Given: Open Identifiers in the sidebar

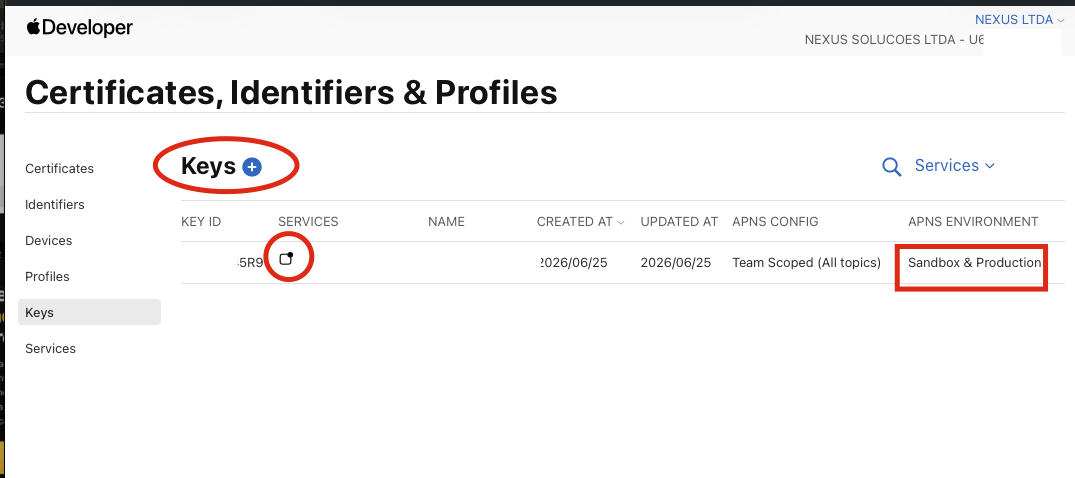Looking at the screenshot, I should coord(55,204).
